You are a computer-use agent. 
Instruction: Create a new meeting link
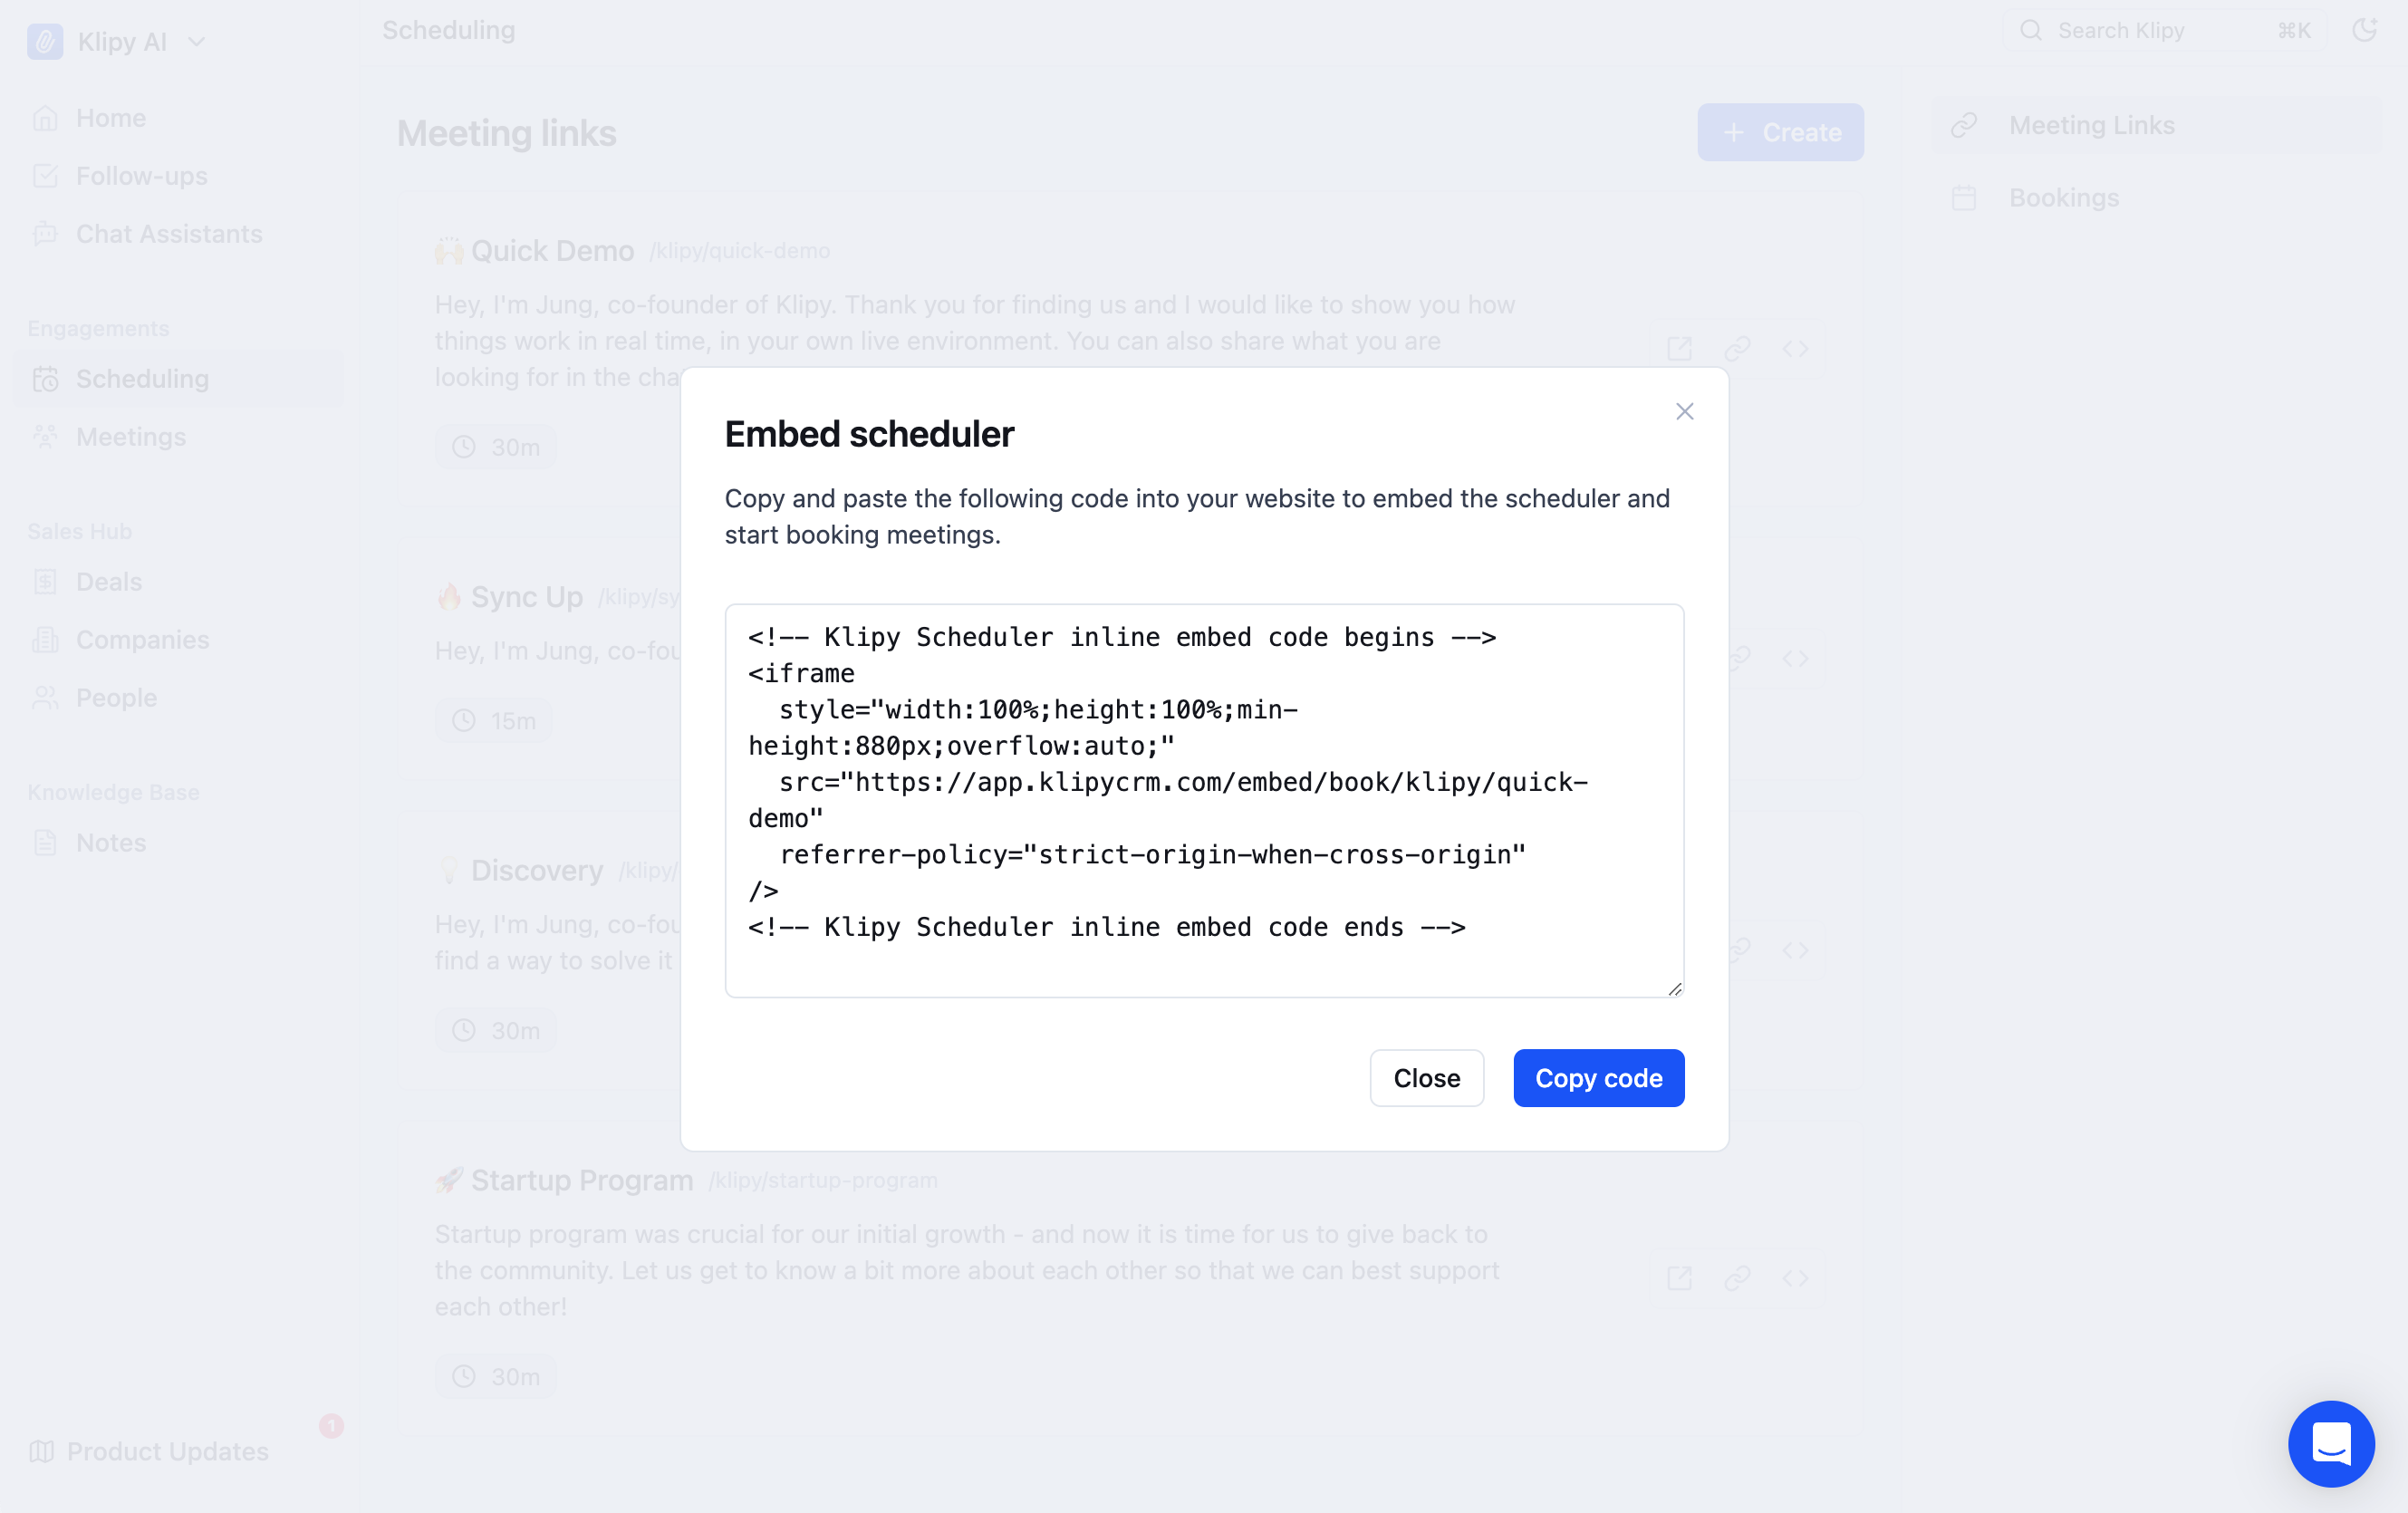click(x=1780, y=132)
